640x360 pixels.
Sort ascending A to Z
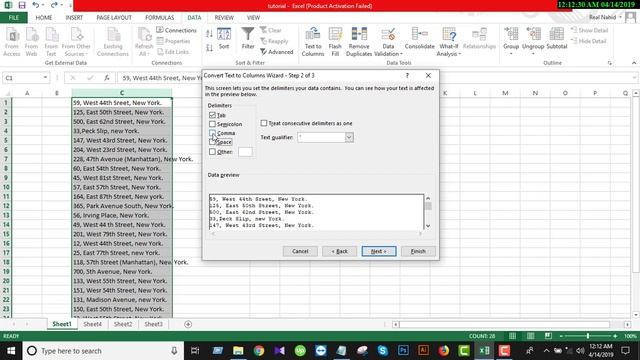pyautogui.click(x=209, y=34)
